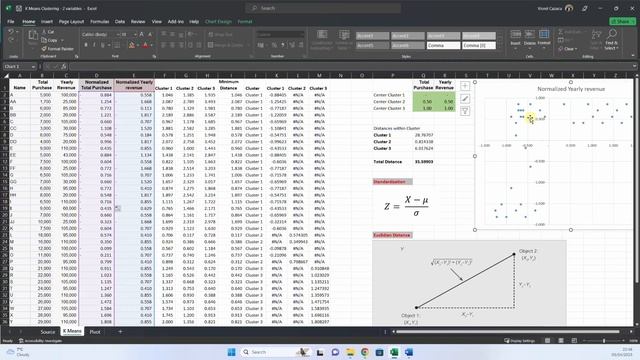Switch to the Formulas tab
The height and width of the screenshot is (360, 640).
pyautogui.click(x=100, y=22)
